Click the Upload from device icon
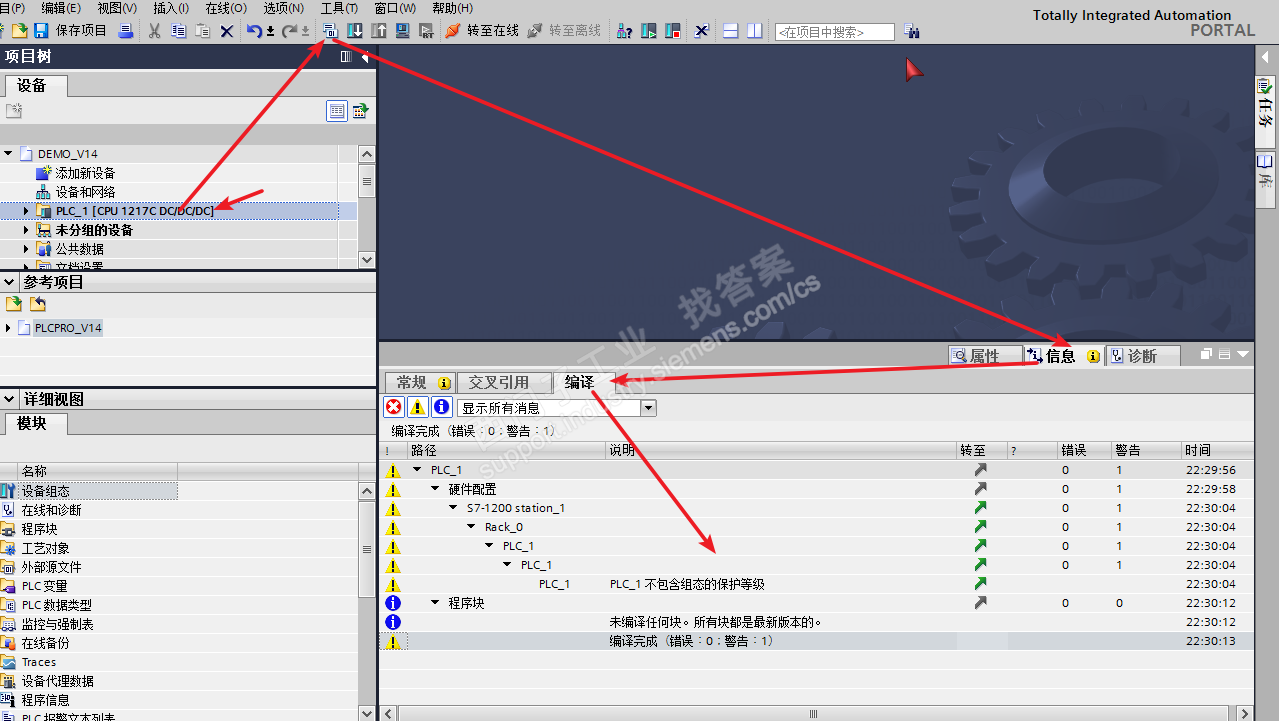This screenshot has height=721, width=1279. tap(379, 31)
